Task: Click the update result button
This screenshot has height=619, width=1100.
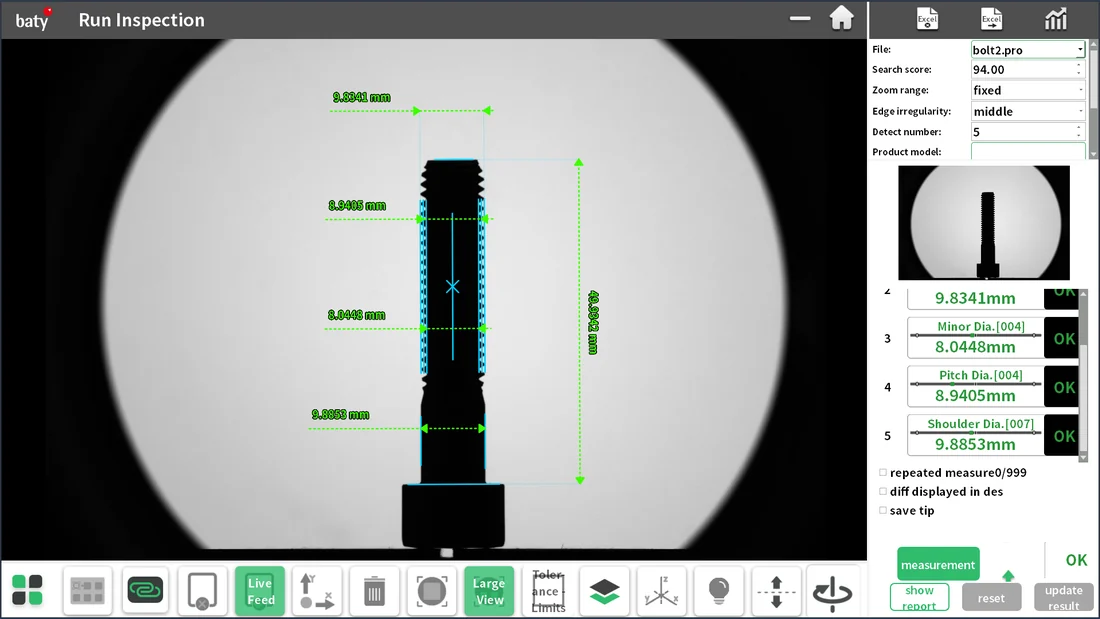Action: tap(1064, 597)
